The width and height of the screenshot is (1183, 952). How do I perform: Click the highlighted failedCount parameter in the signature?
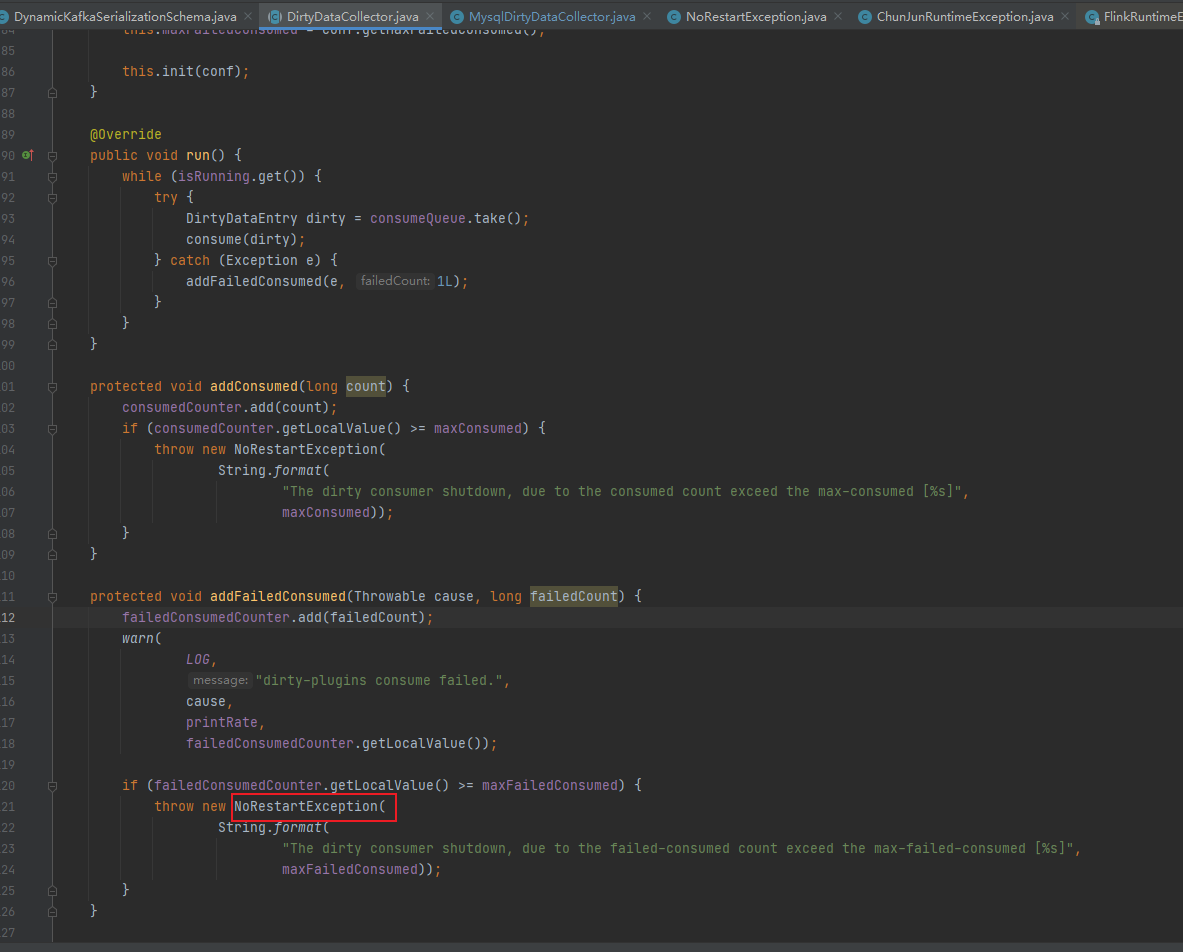coord(573,596)
